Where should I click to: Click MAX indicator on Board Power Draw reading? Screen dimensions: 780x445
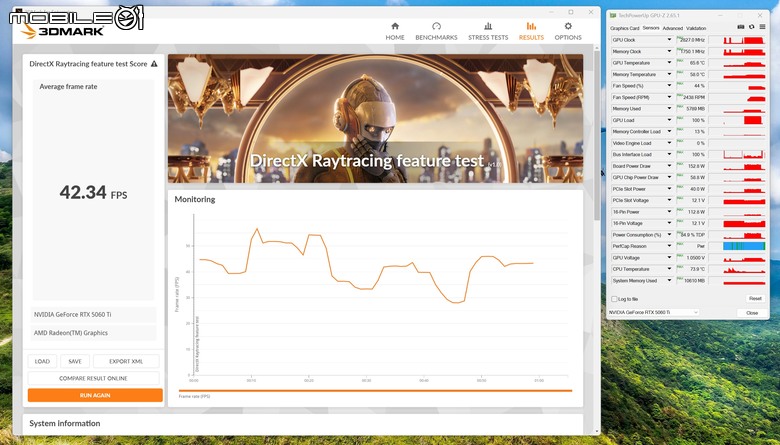click(x=680, y=164)
